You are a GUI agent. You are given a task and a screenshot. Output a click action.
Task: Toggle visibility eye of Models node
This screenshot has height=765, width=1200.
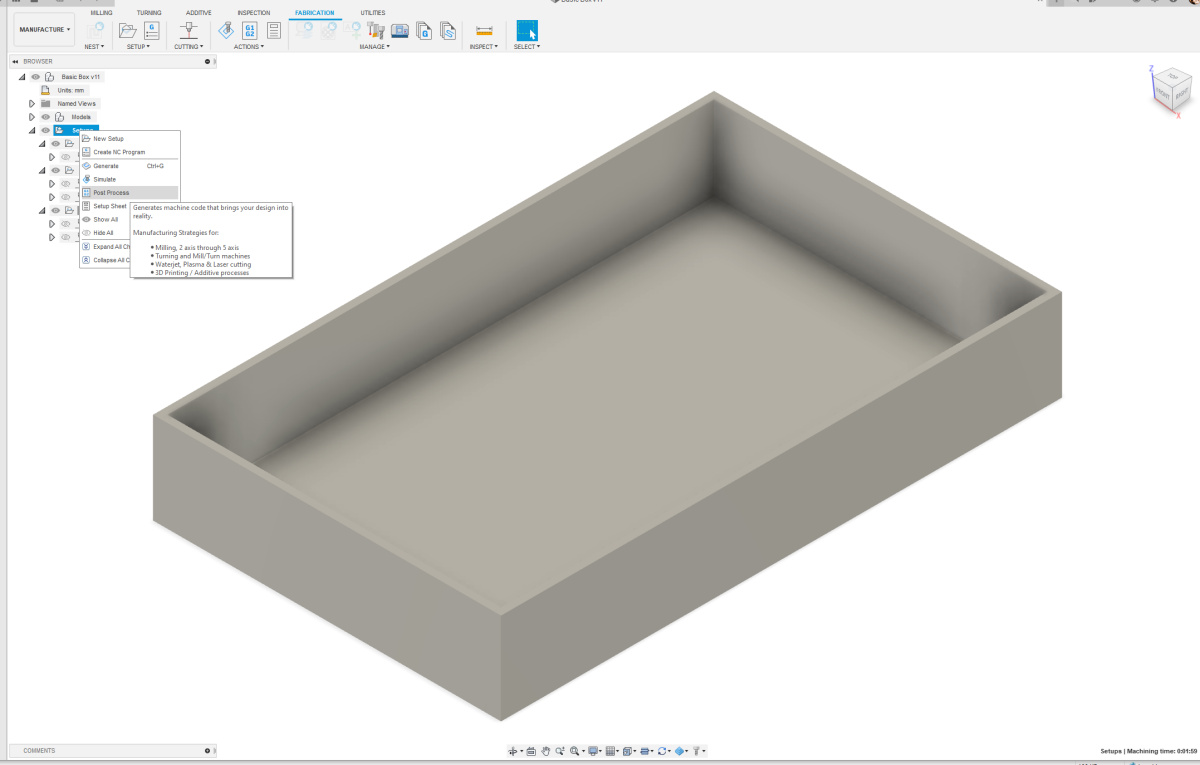46,117
